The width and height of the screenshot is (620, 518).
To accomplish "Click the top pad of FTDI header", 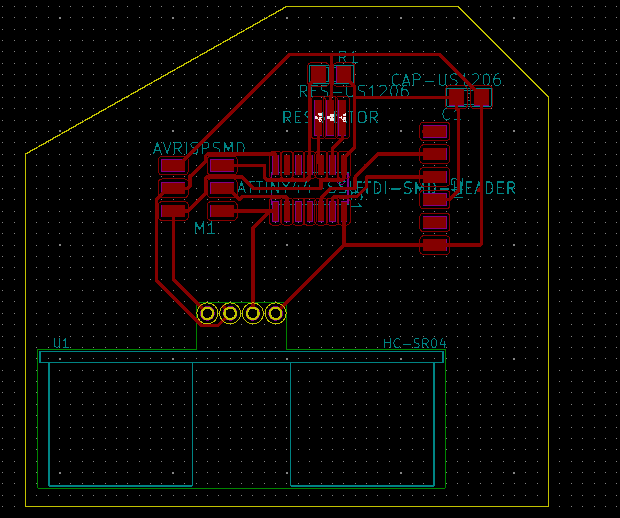I will click(435, 131).
